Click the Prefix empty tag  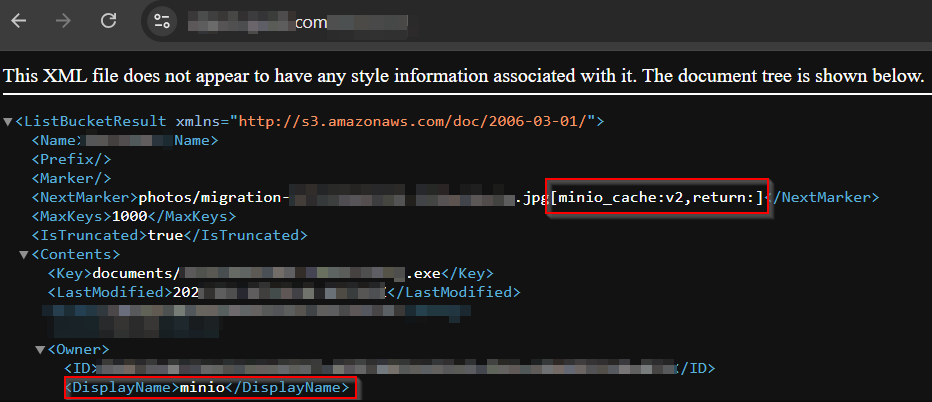(71, 159)
